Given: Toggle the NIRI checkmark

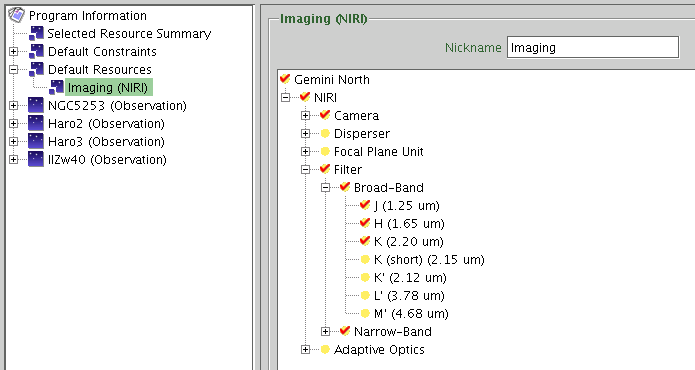Looking at the screenshot, I should point(305,97).
